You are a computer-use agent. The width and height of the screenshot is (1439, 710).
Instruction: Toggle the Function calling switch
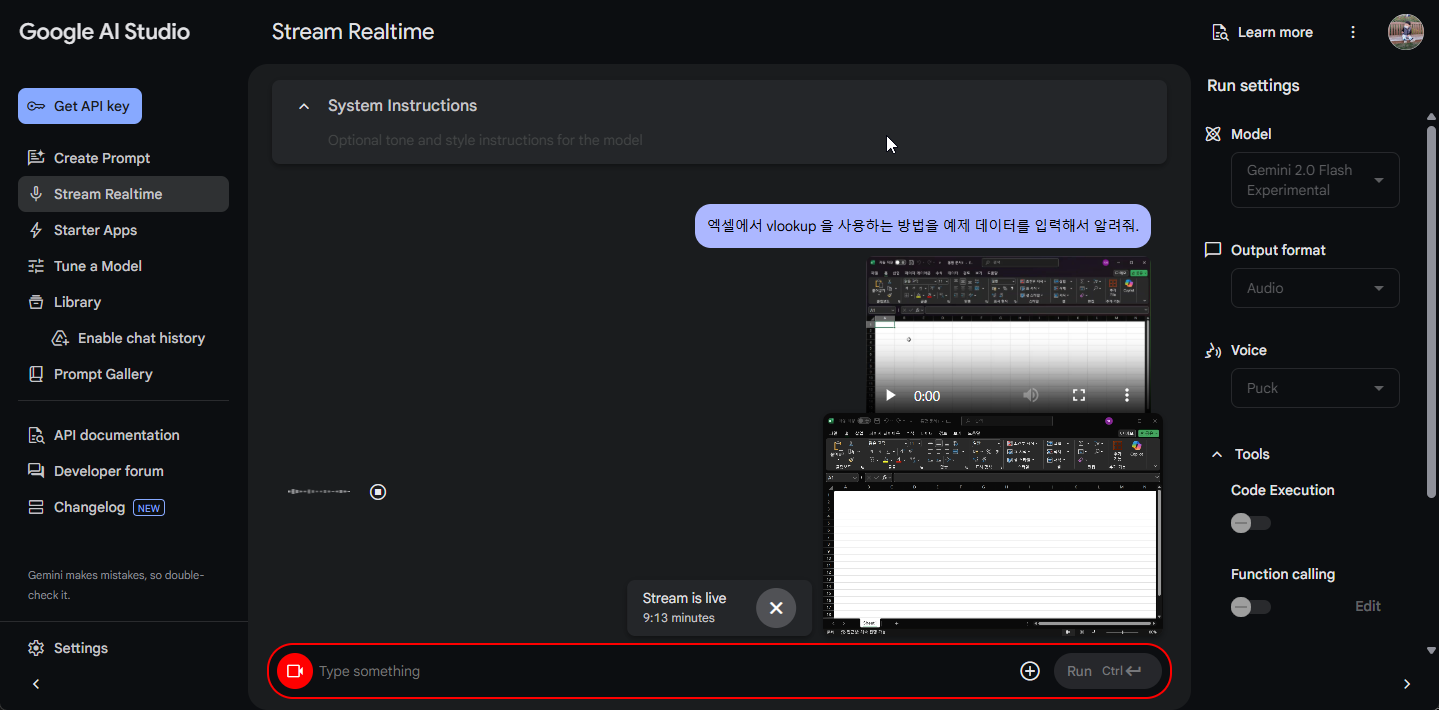pos(1250,607)
